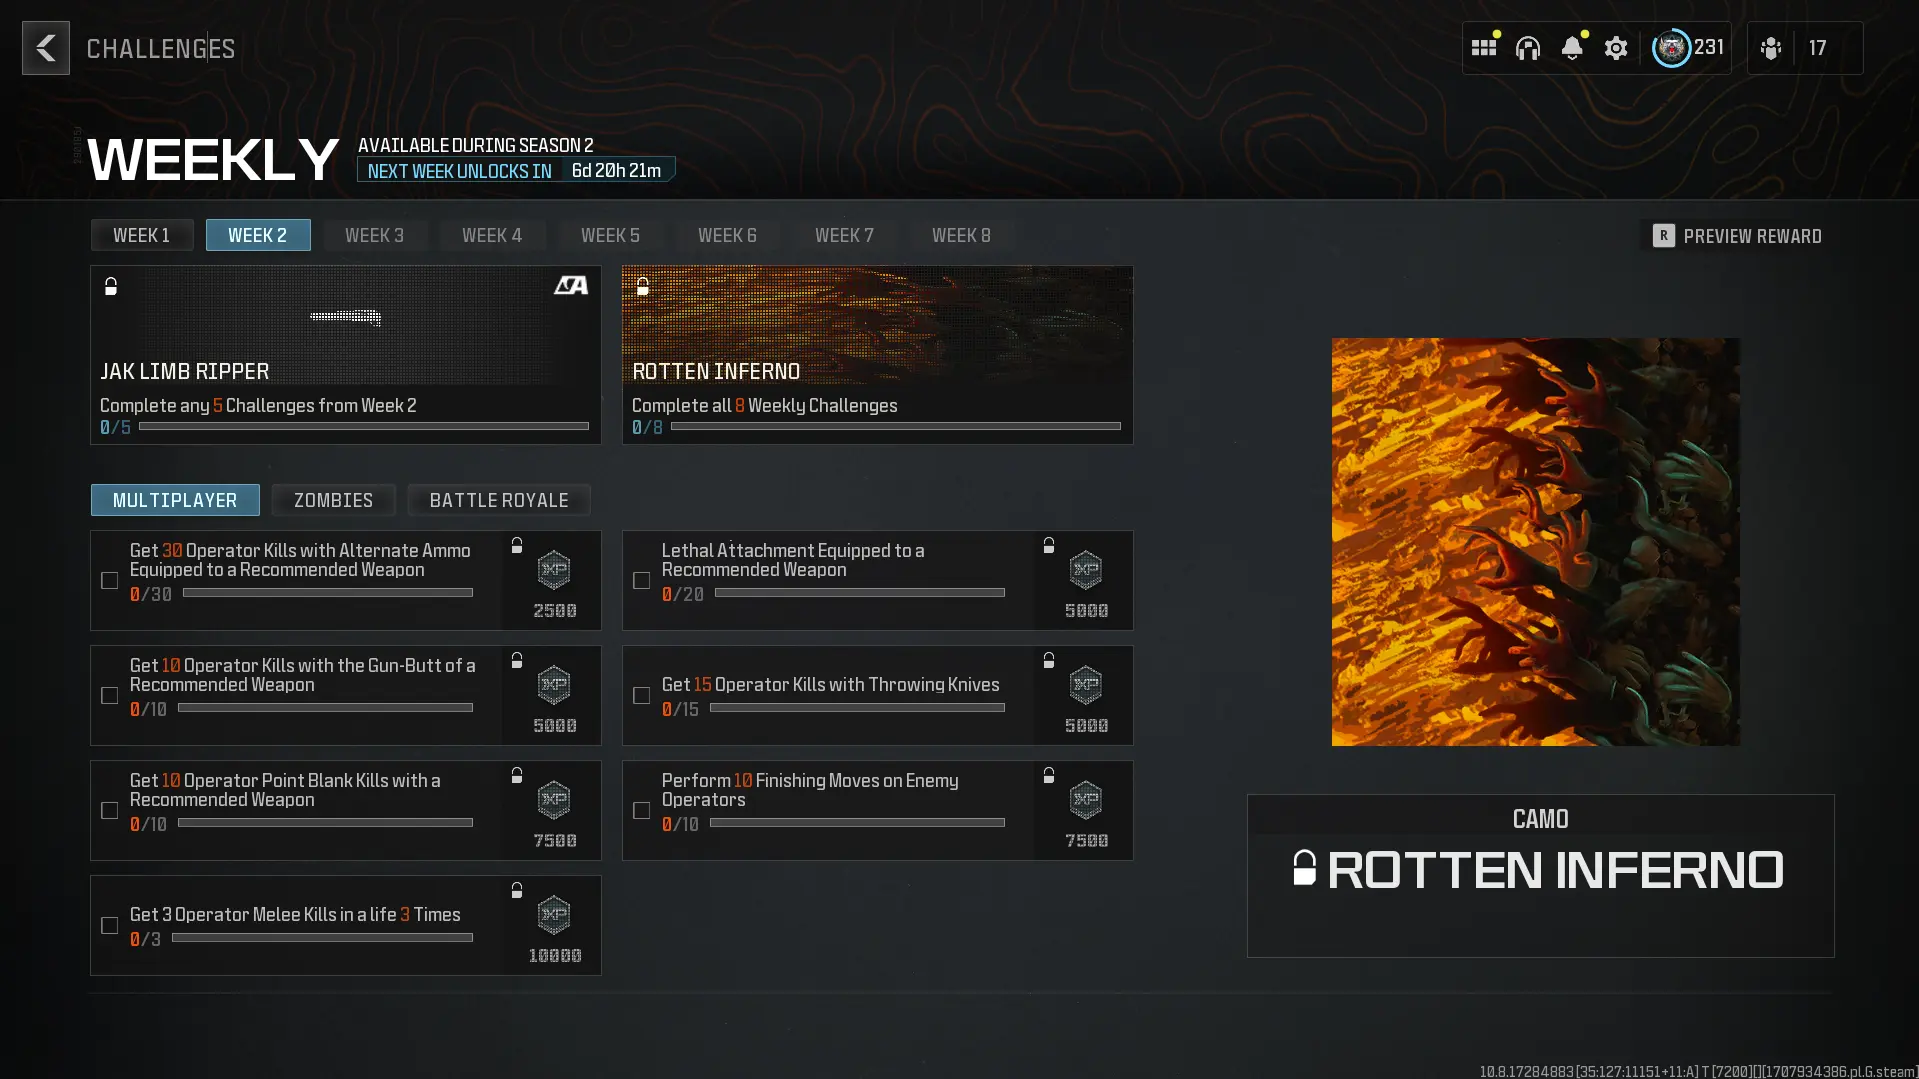View notifications via the bell icon
Screen dimensions: 1919x1079
(1573, 47)
